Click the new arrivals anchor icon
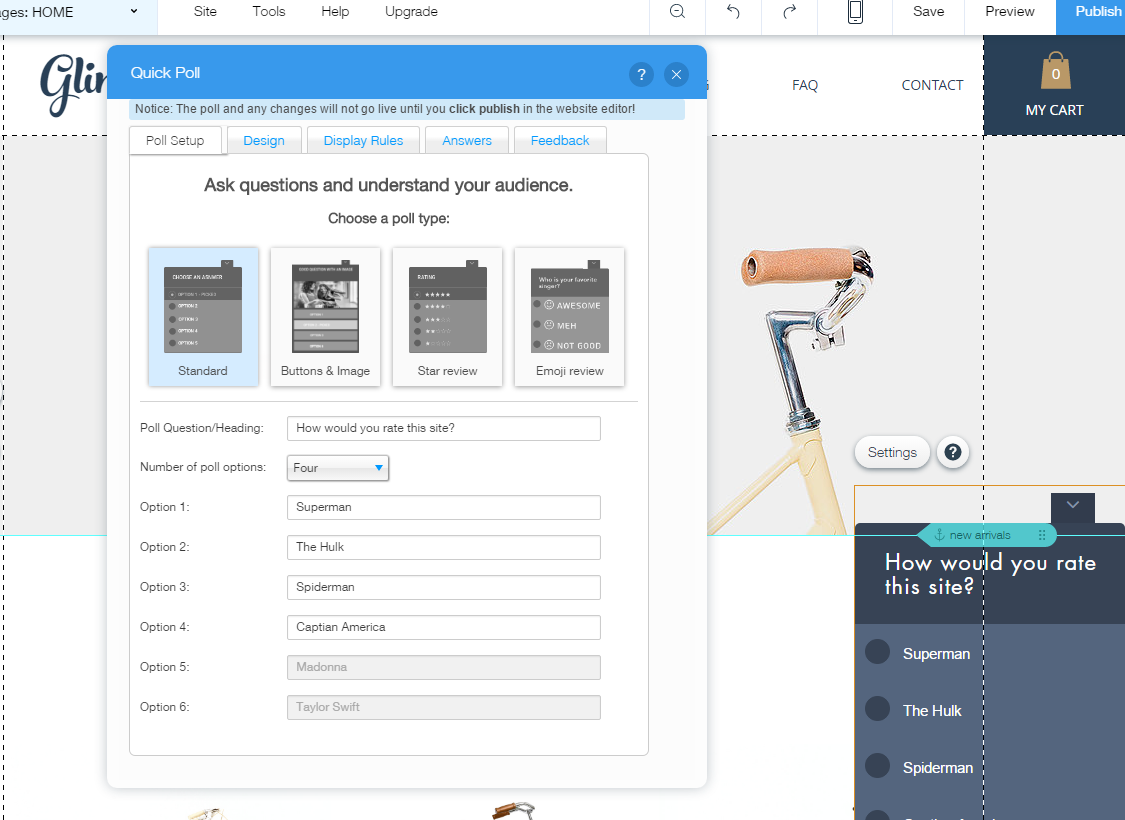Screen dimensions: 1125x820 (x=938, y=535)
